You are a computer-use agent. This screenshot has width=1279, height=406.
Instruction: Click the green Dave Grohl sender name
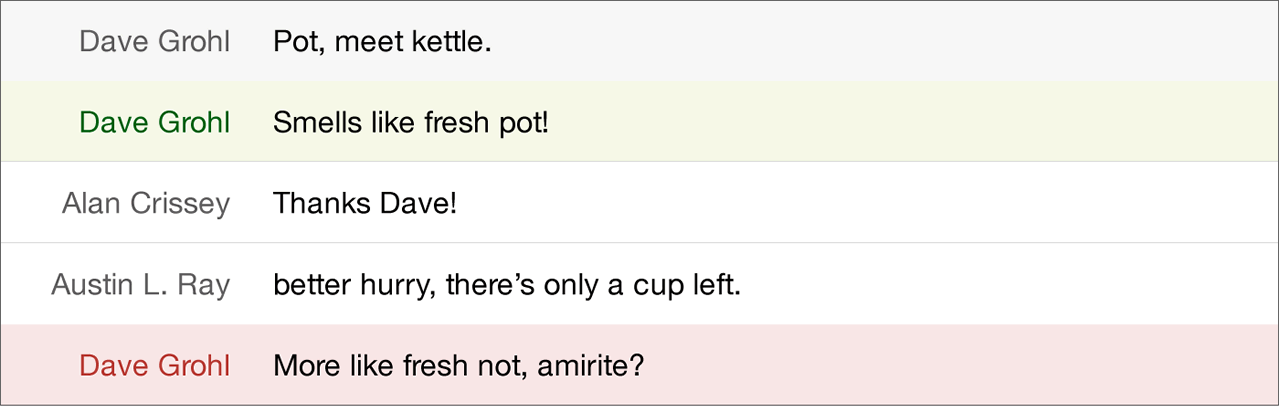(154, 123)
